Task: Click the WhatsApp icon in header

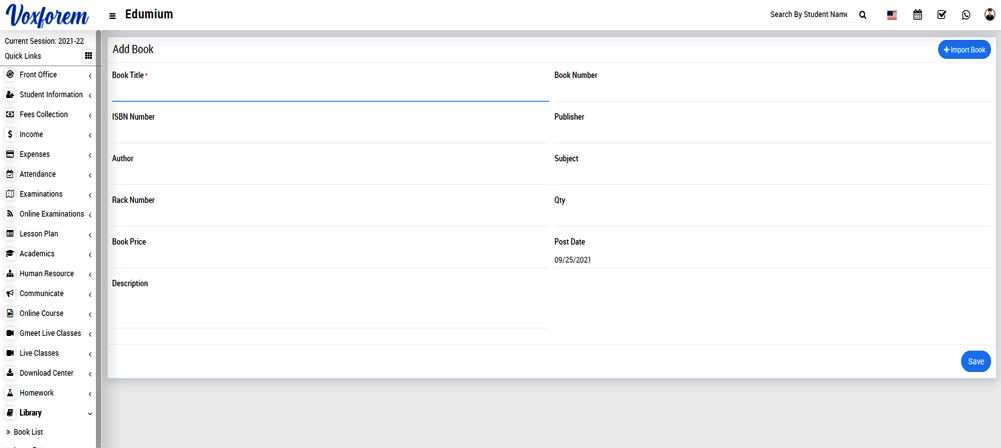Action: click(x=966, y=15)
